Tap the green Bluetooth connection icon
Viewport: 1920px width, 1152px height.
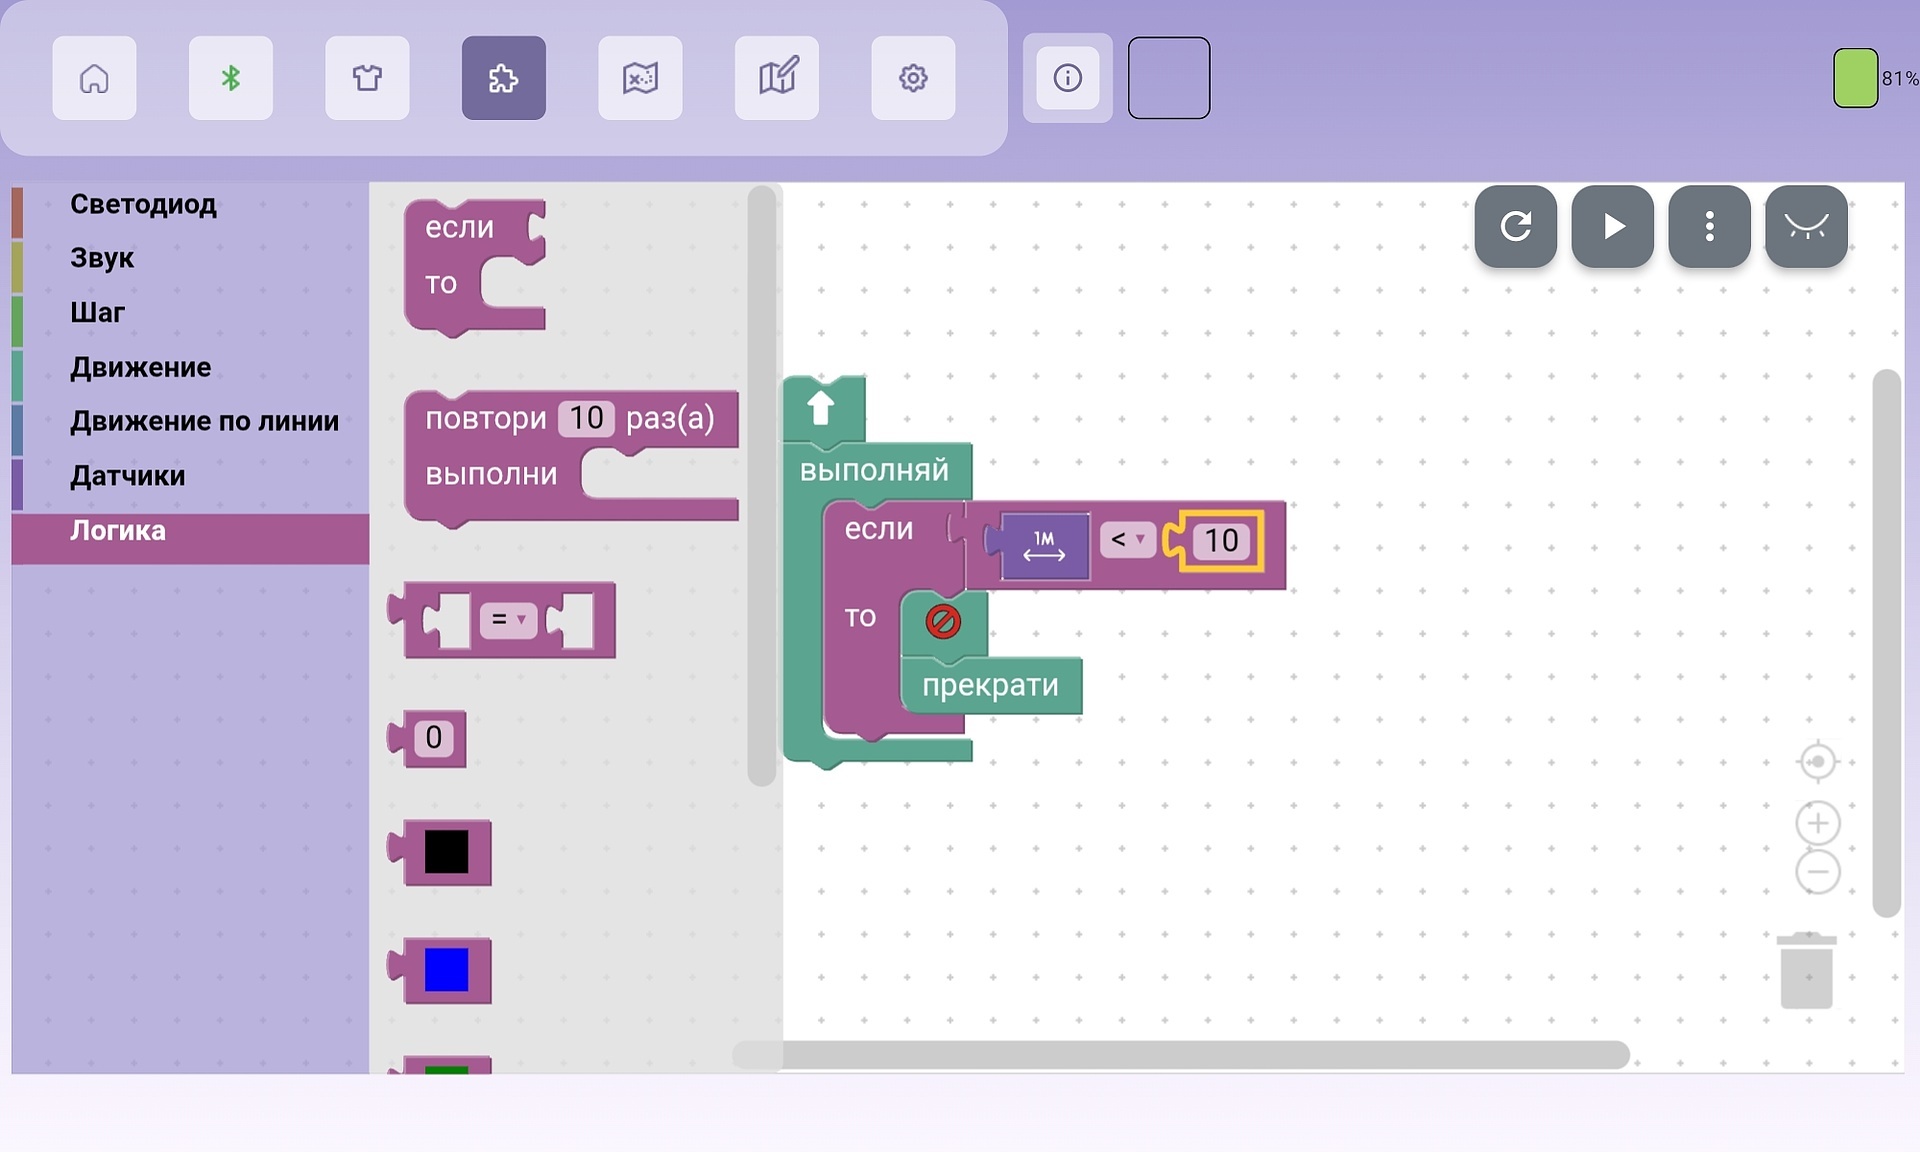[231, 78]
